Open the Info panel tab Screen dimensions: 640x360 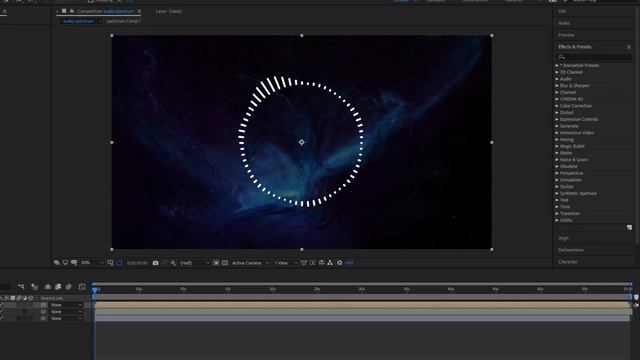[562, 11]
